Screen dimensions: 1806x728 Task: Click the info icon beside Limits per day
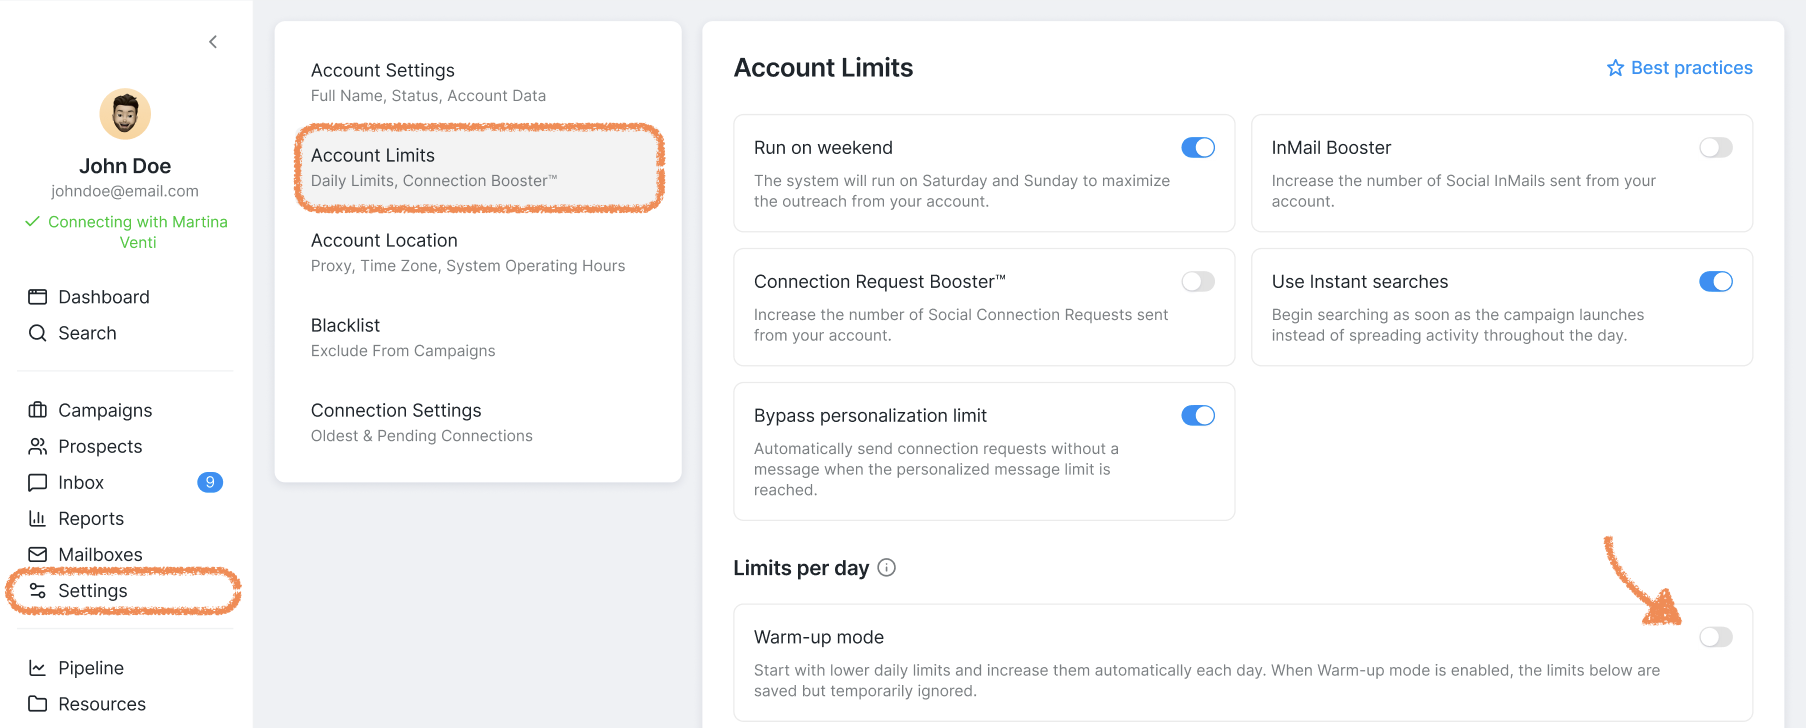[x=887, y=568]
